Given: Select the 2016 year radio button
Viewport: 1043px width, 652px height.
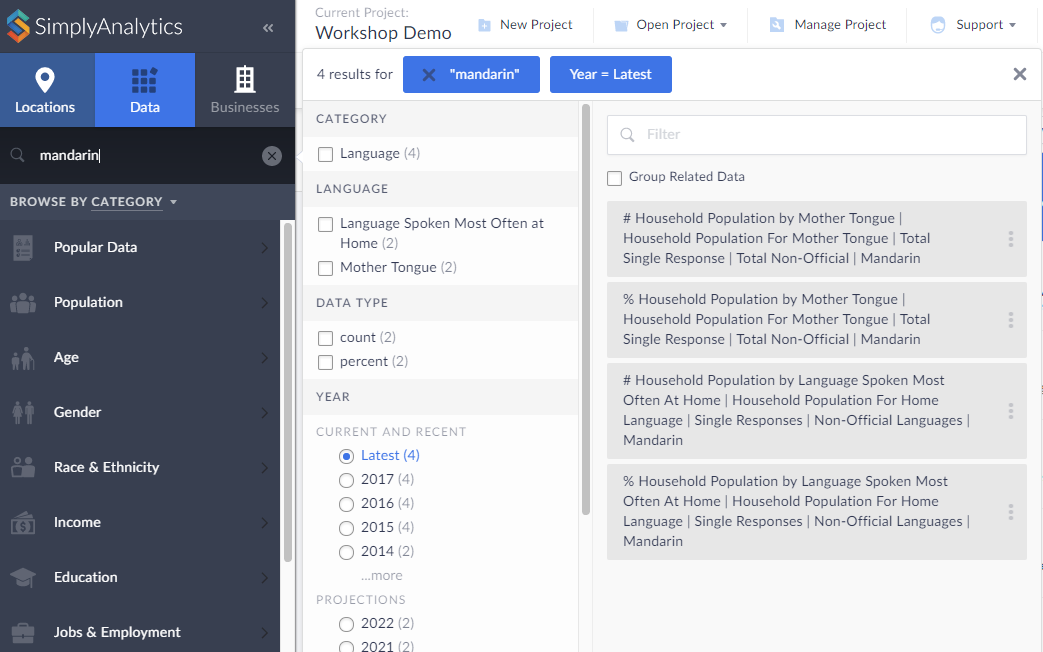Looking at the screenshot, I should tap(347, 504).
